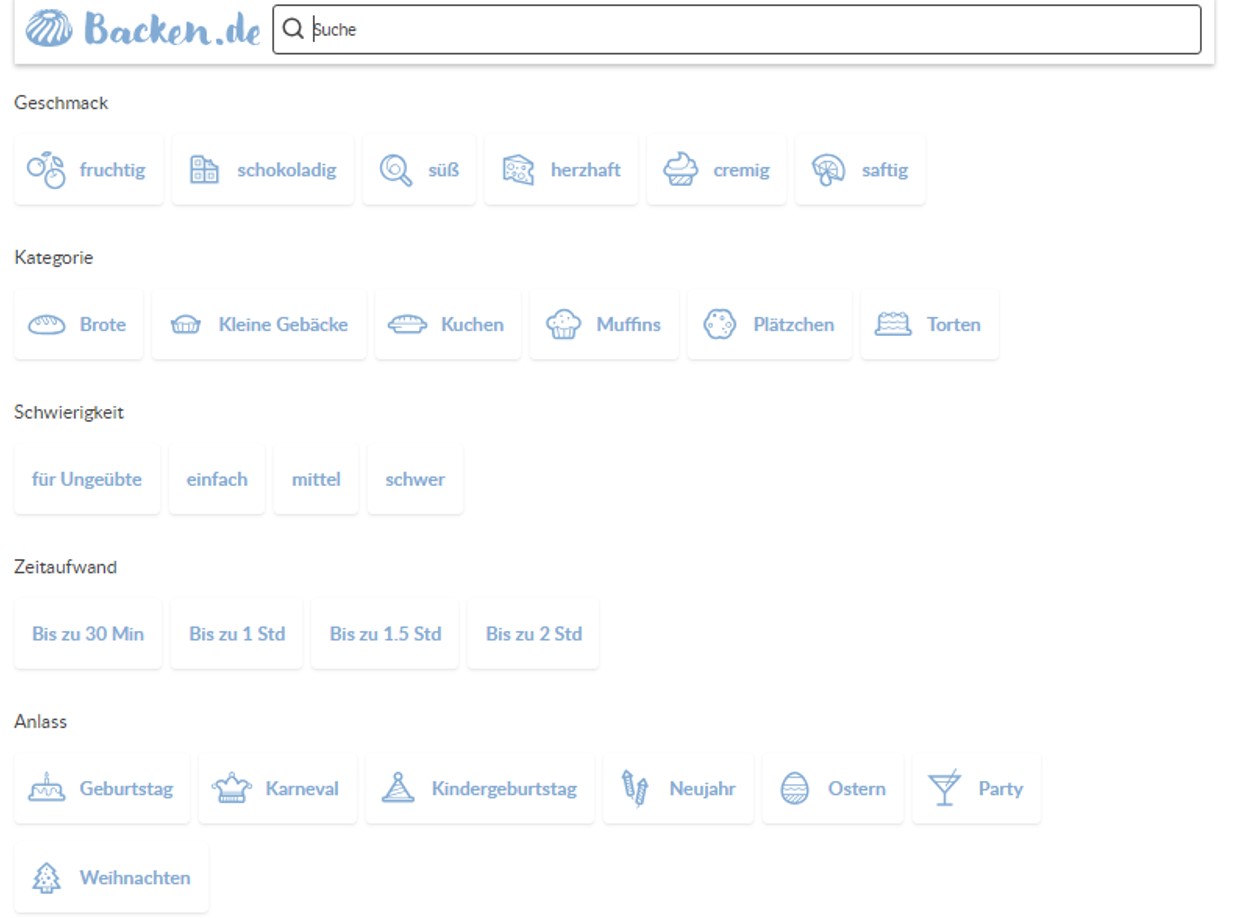Click the cheese icon for herzhaft
The image size is (1244, 918).
pyautogui.click(x=518, y=169)
